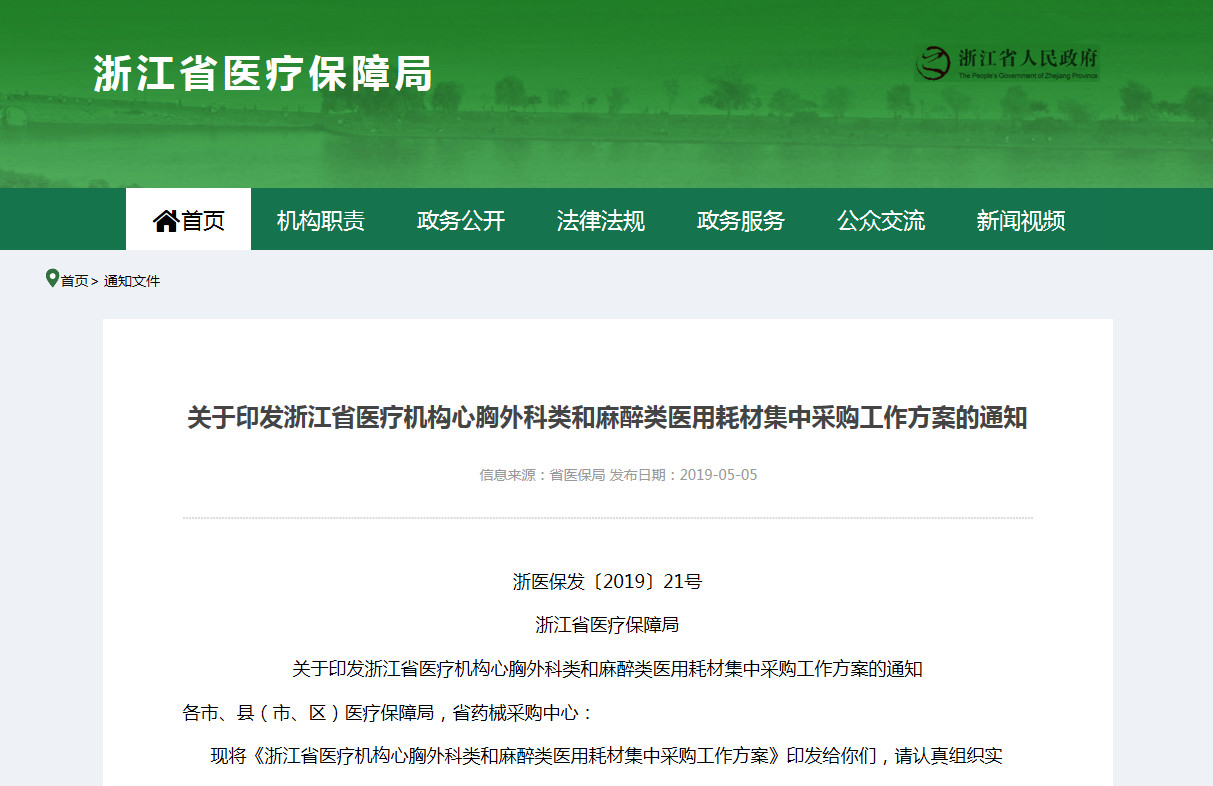Click the 信息来源：省医保局 source text
This screenshot has width=1213, height=786.
click(x=542, y=475)
